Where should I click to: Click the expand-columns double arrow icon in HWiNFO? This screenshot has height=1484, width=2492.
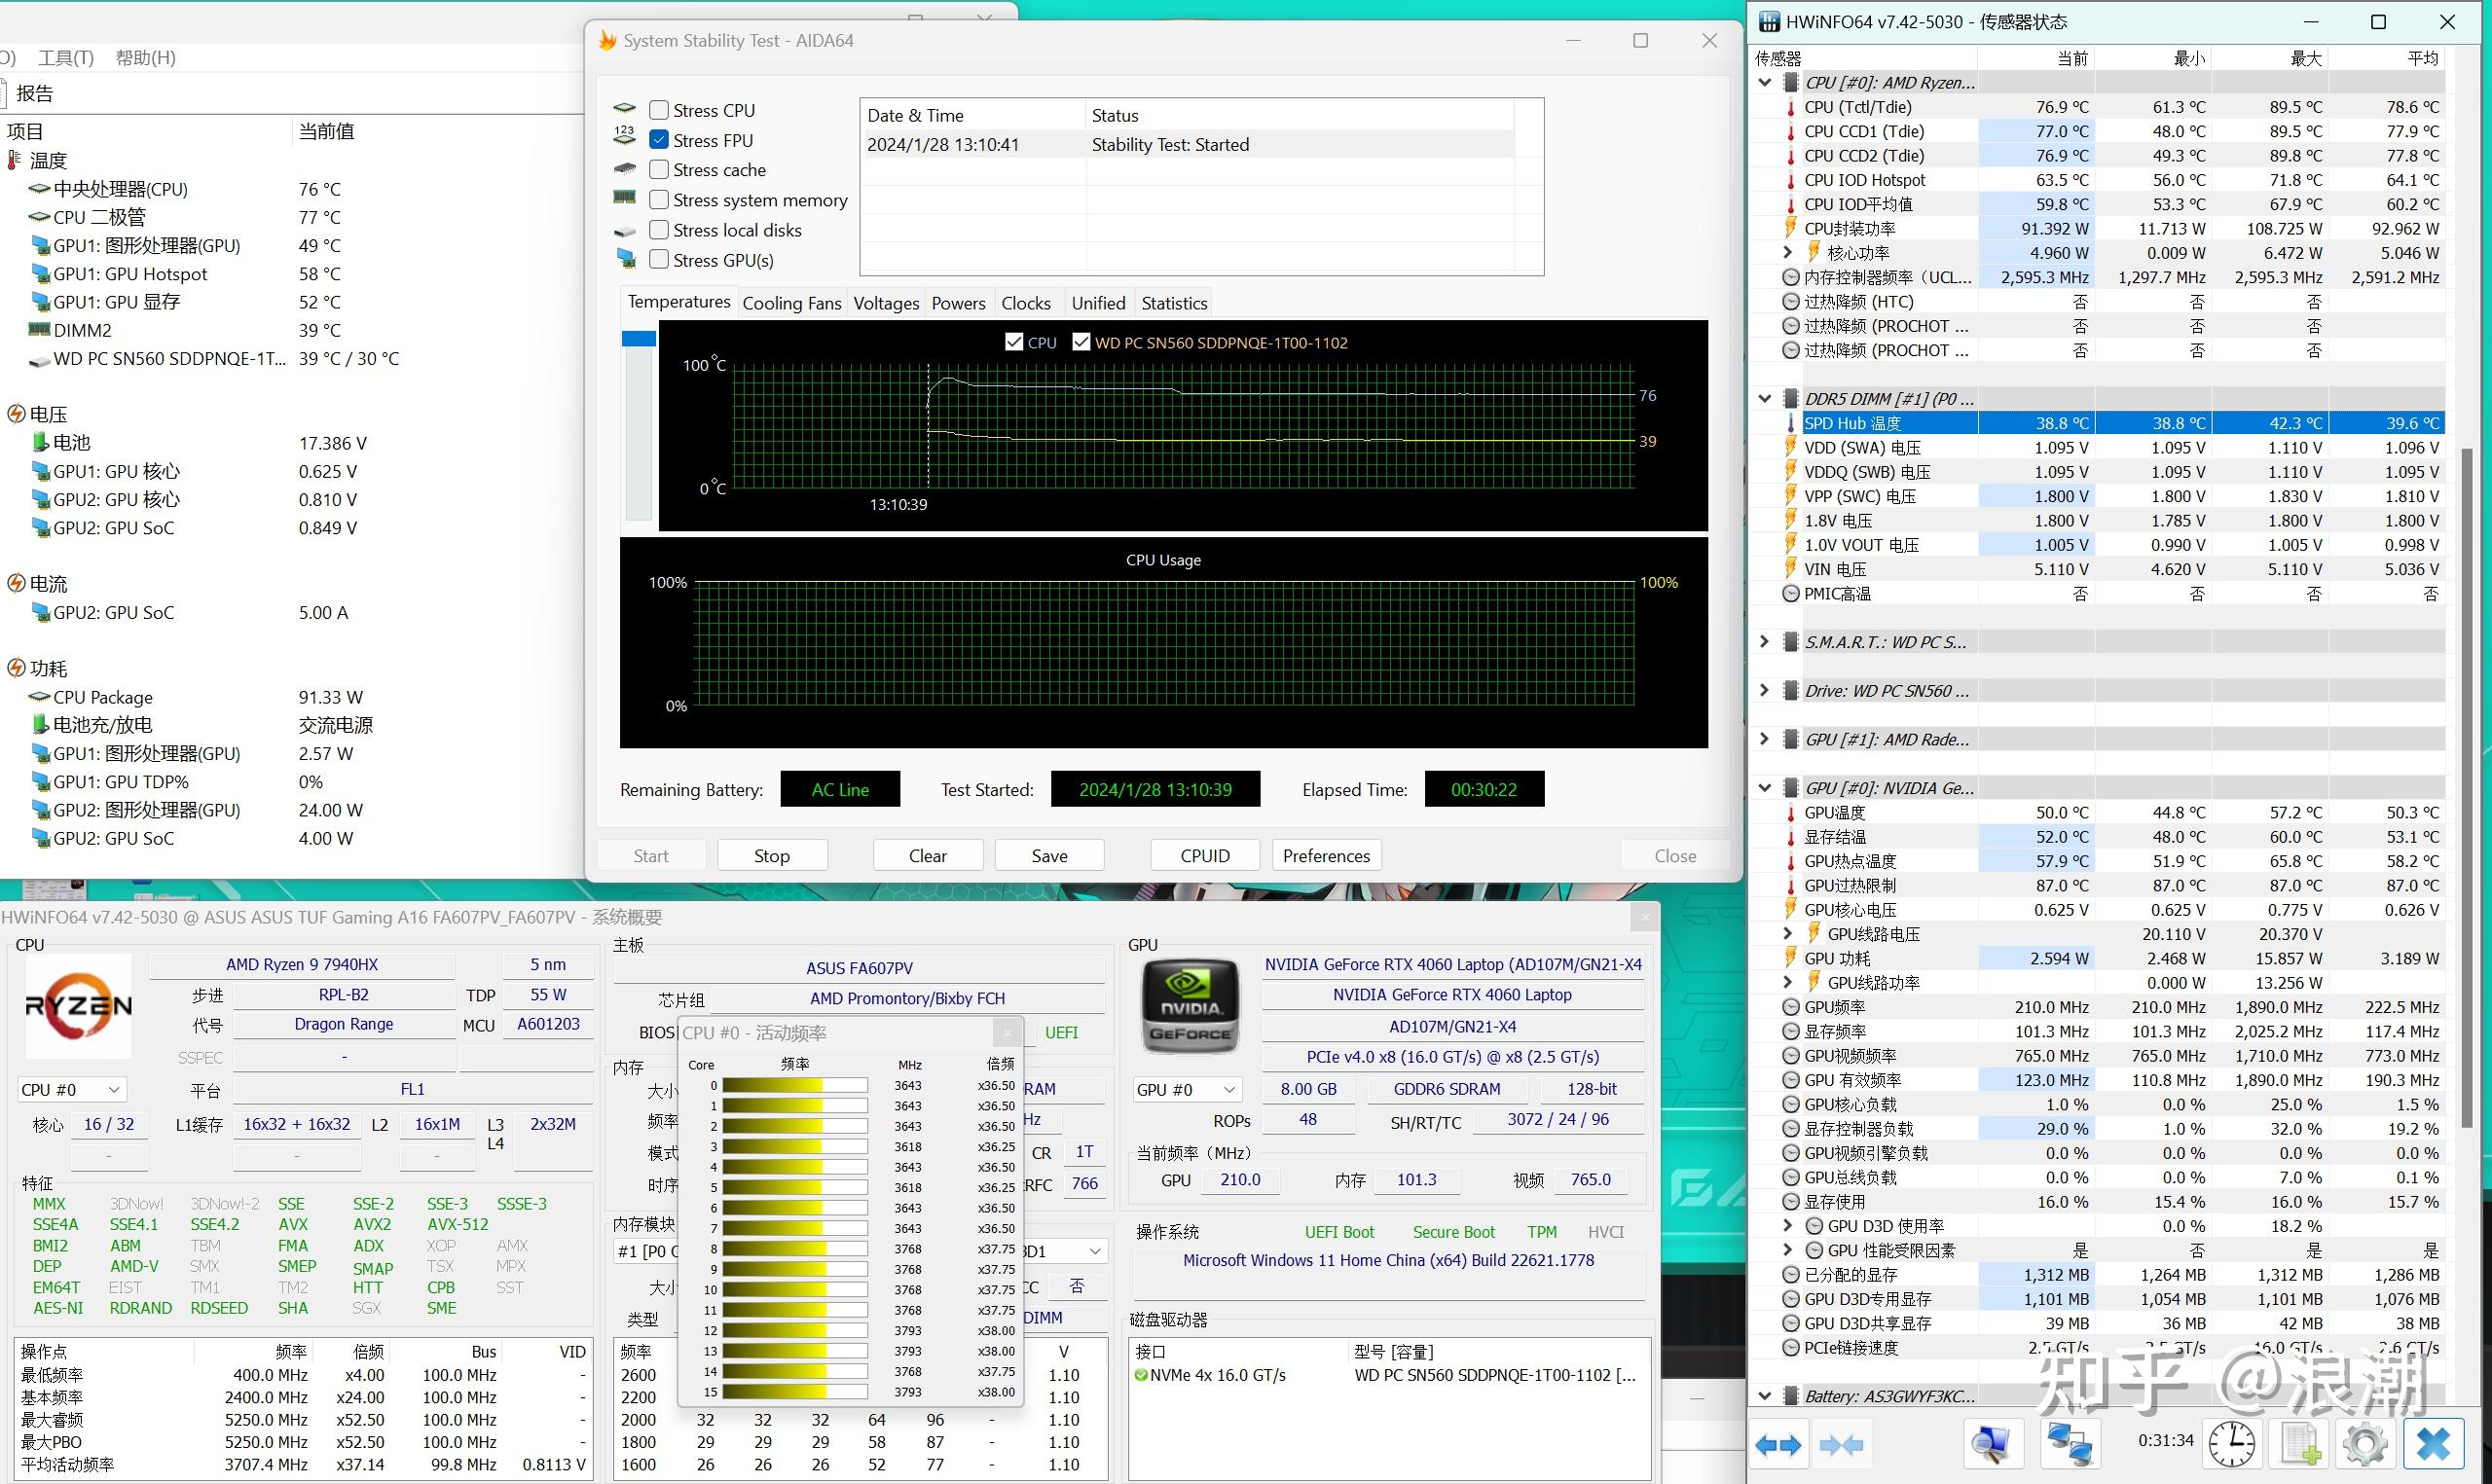(x=1778, y=1444)
